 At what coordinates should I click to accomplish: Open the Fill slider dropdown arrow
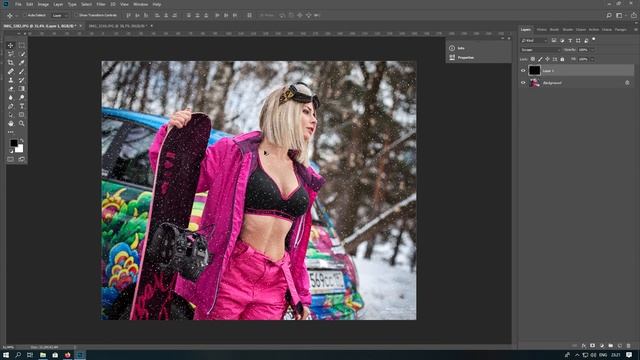click(x=592, y=59)
